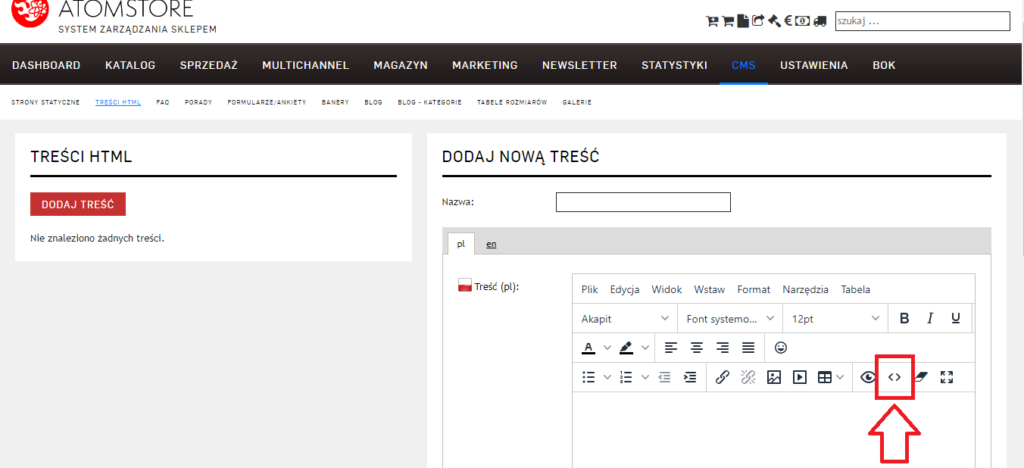The image size is (1024, 468).
Task: Open the system font family dropdown
Action: point(730,318)
